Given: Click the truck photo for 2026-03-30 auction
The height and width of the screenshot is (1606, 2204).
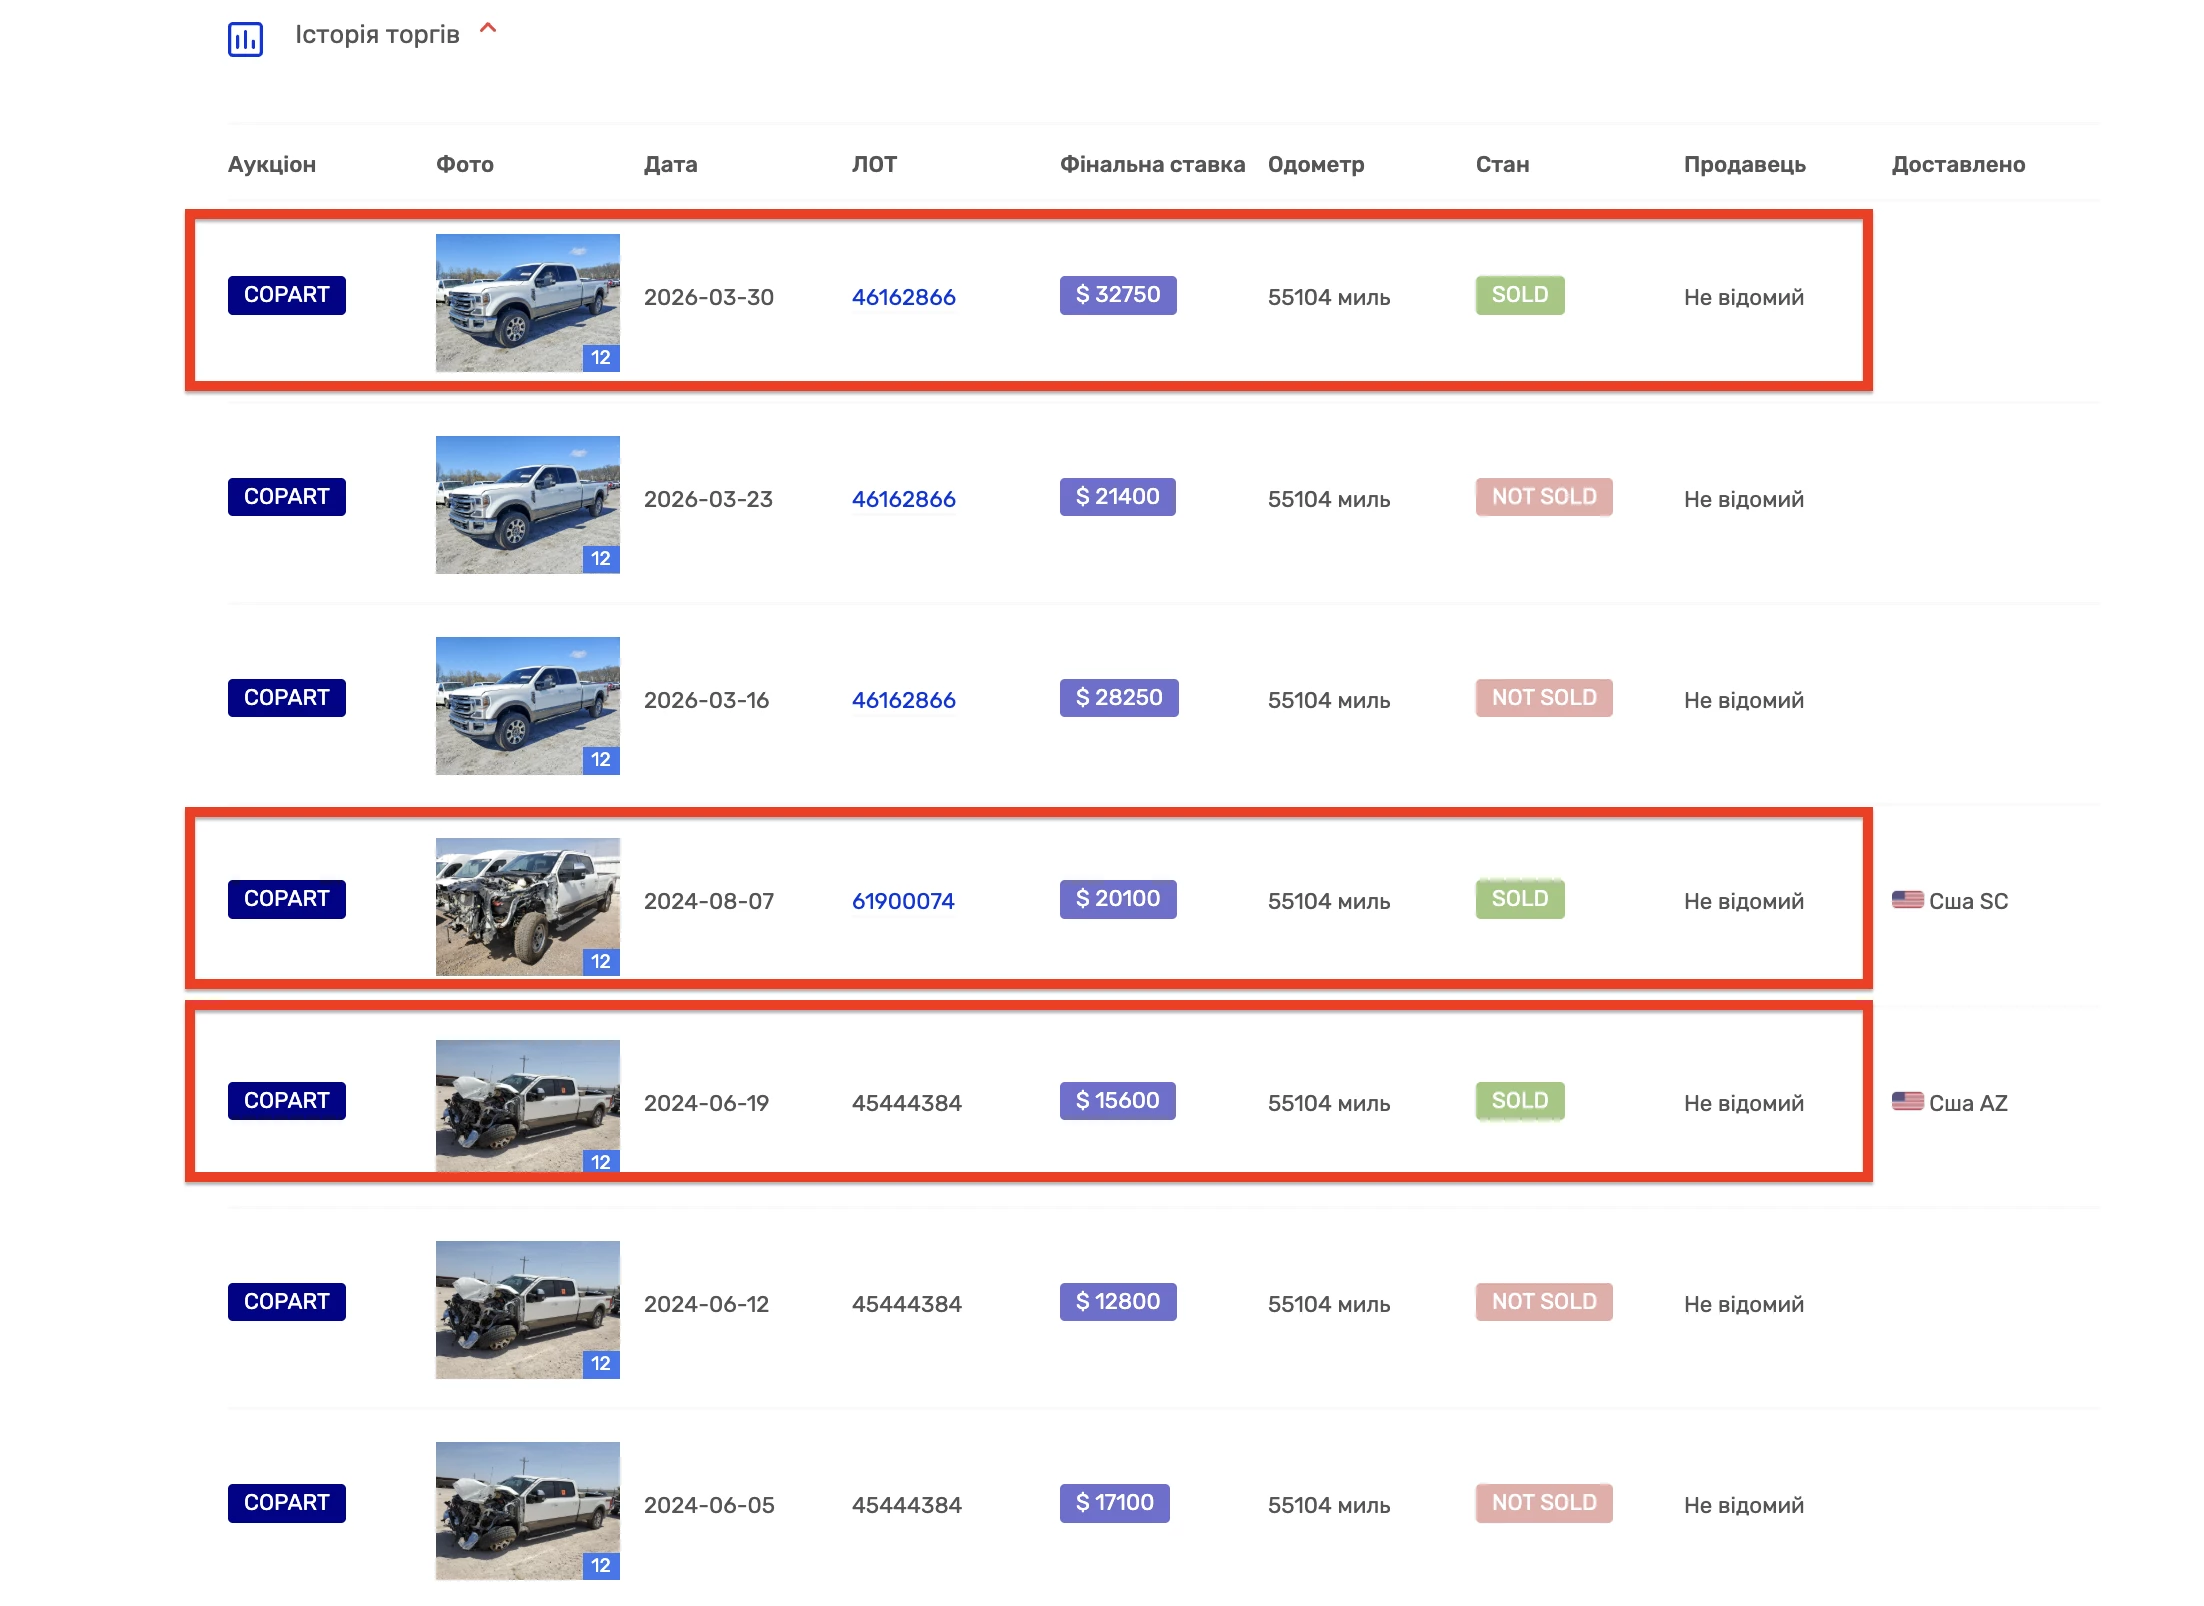Looking at the screenshot, I should click(527, 302).
